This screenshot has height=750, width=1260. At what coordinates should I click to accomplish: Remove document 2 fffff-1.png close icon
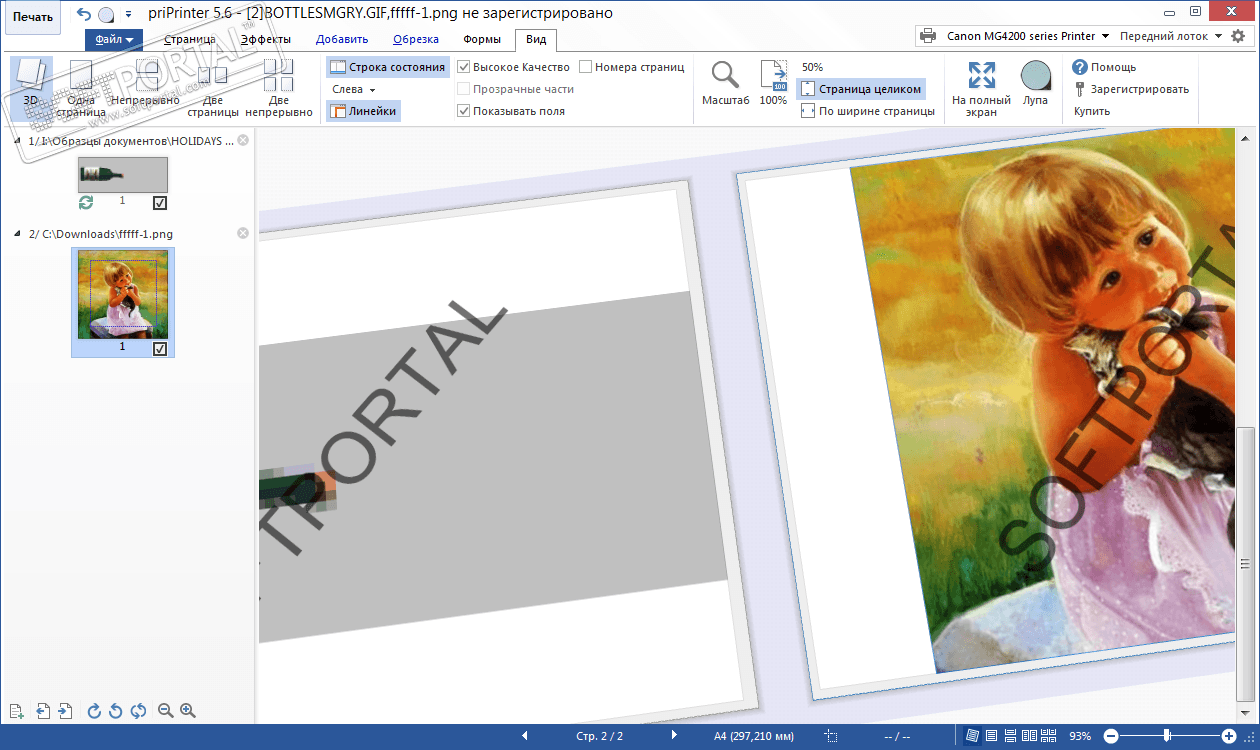point(242,233)
